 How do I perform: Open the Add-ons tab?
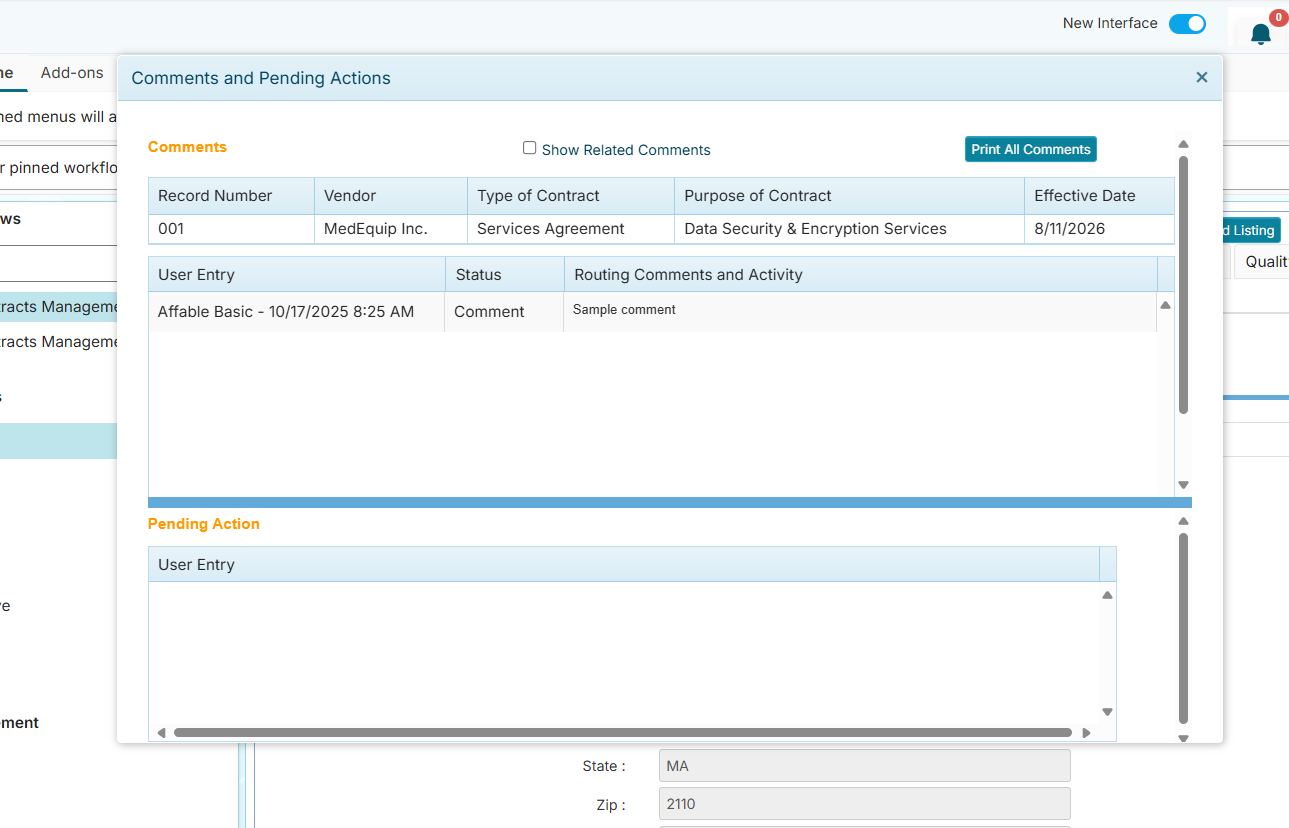pos(72,73)
